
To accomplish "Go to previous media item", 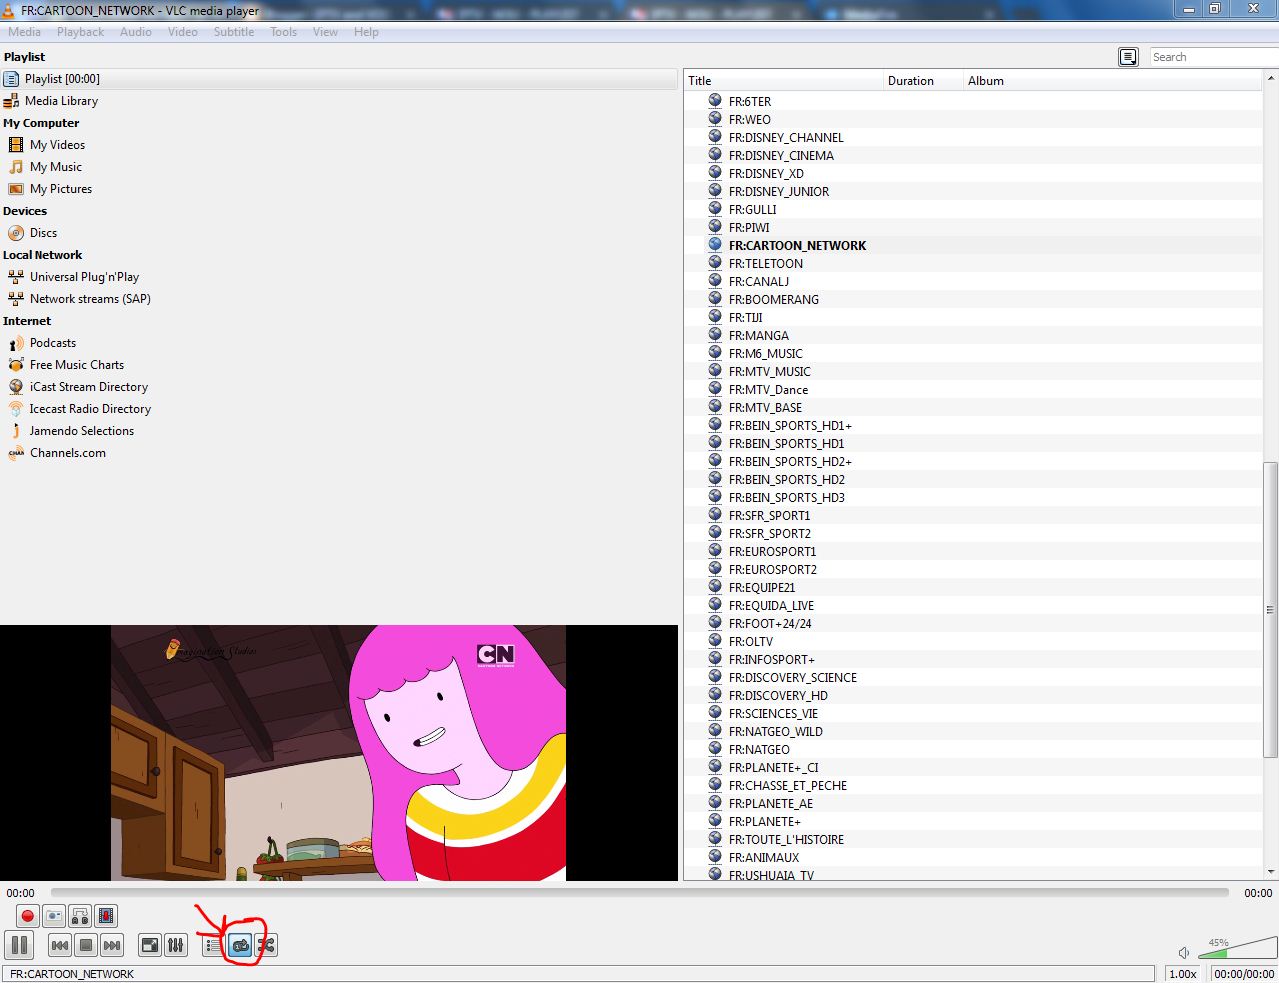I will [60, 945].
